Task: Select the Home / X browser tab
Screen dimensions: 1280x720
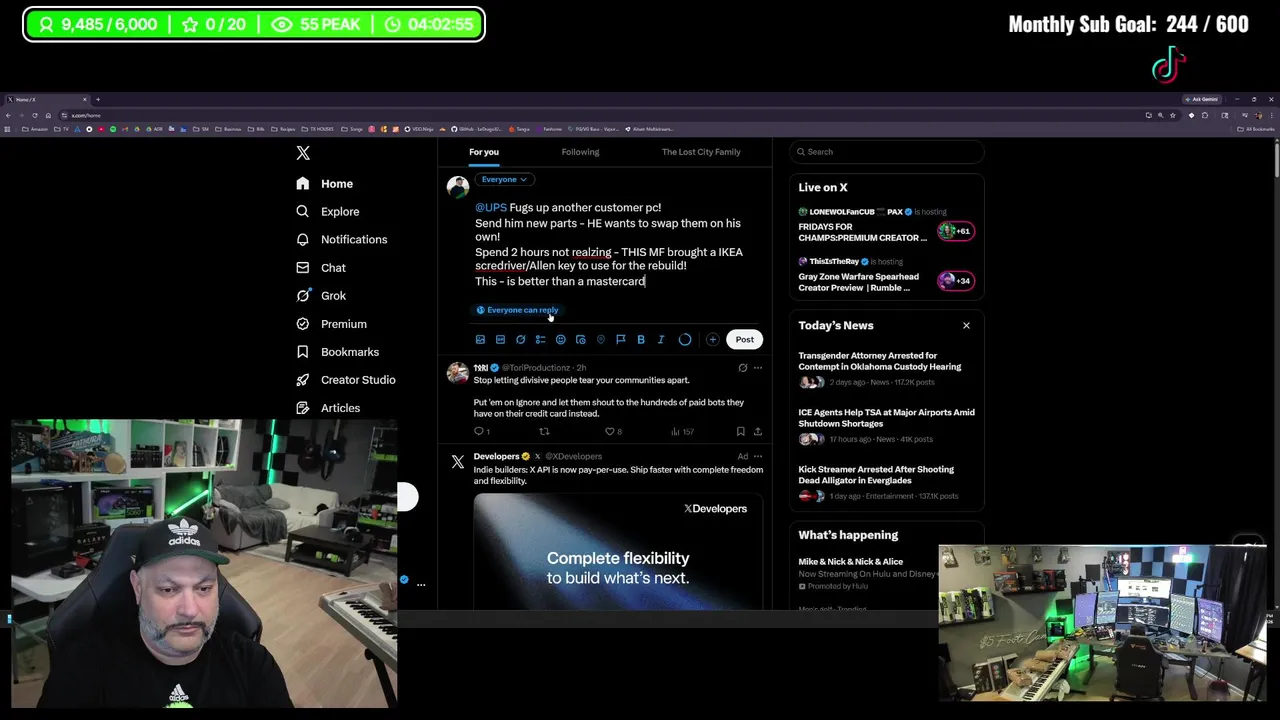Action: [45, 100]
